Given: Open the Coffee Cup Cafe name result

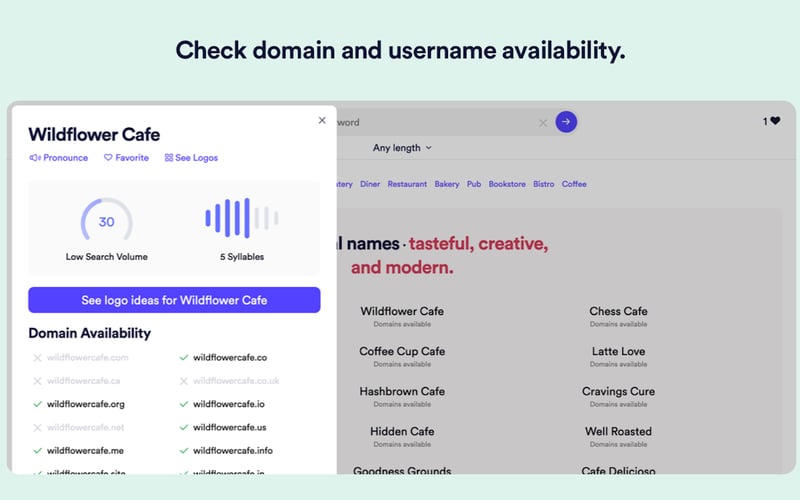Looking at the screenshot, I should point(402,352).
